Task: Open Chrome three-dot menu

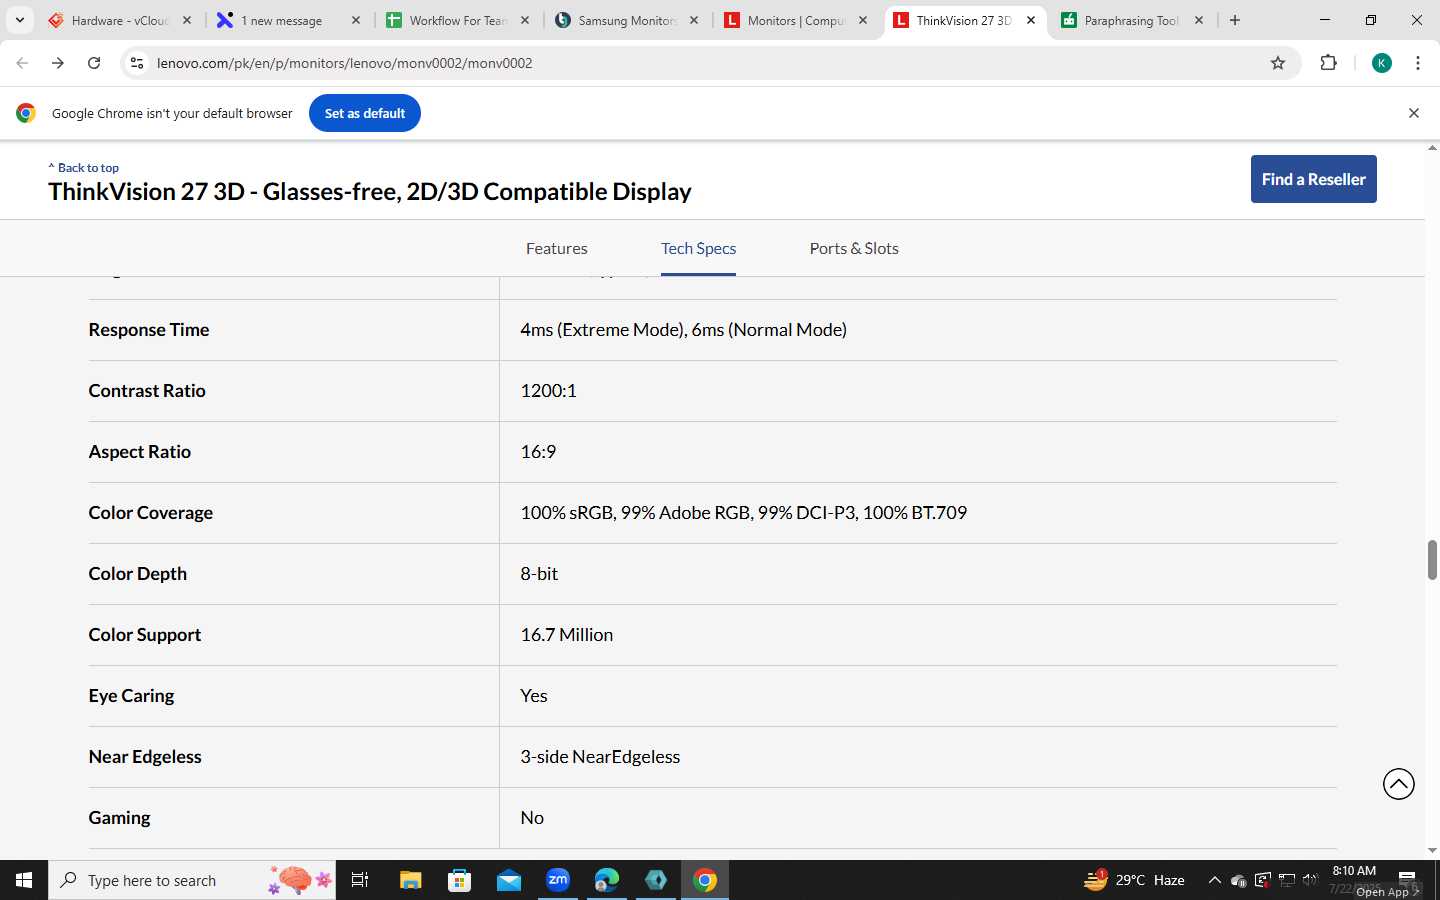Action: (x=1418, y=63)
